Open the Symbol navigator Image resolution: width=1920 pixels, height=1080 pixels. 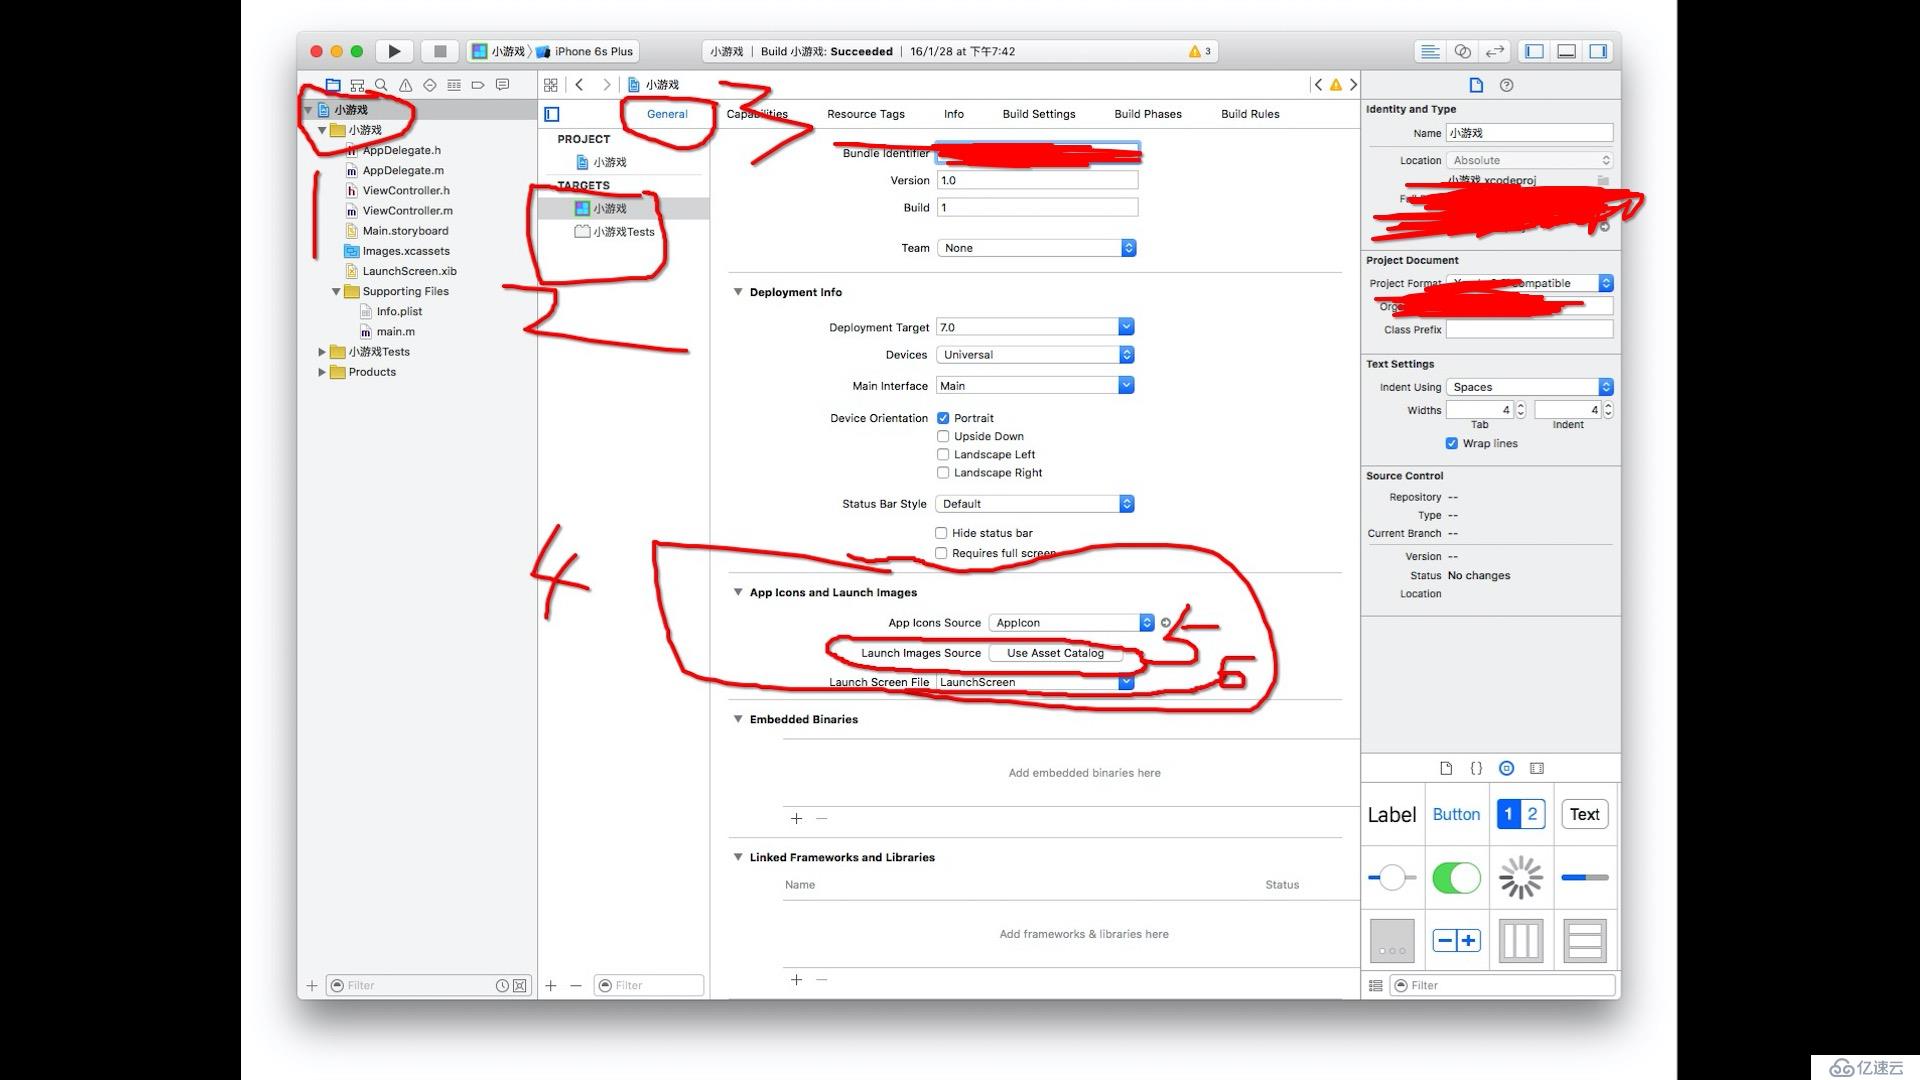coord(357,85)
